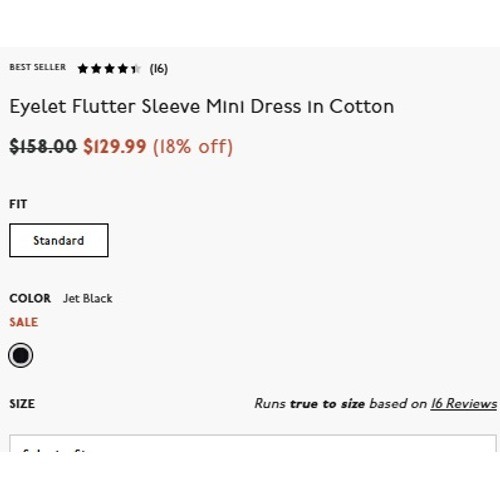
Task: Open the (16) review count
Action: 159,69
